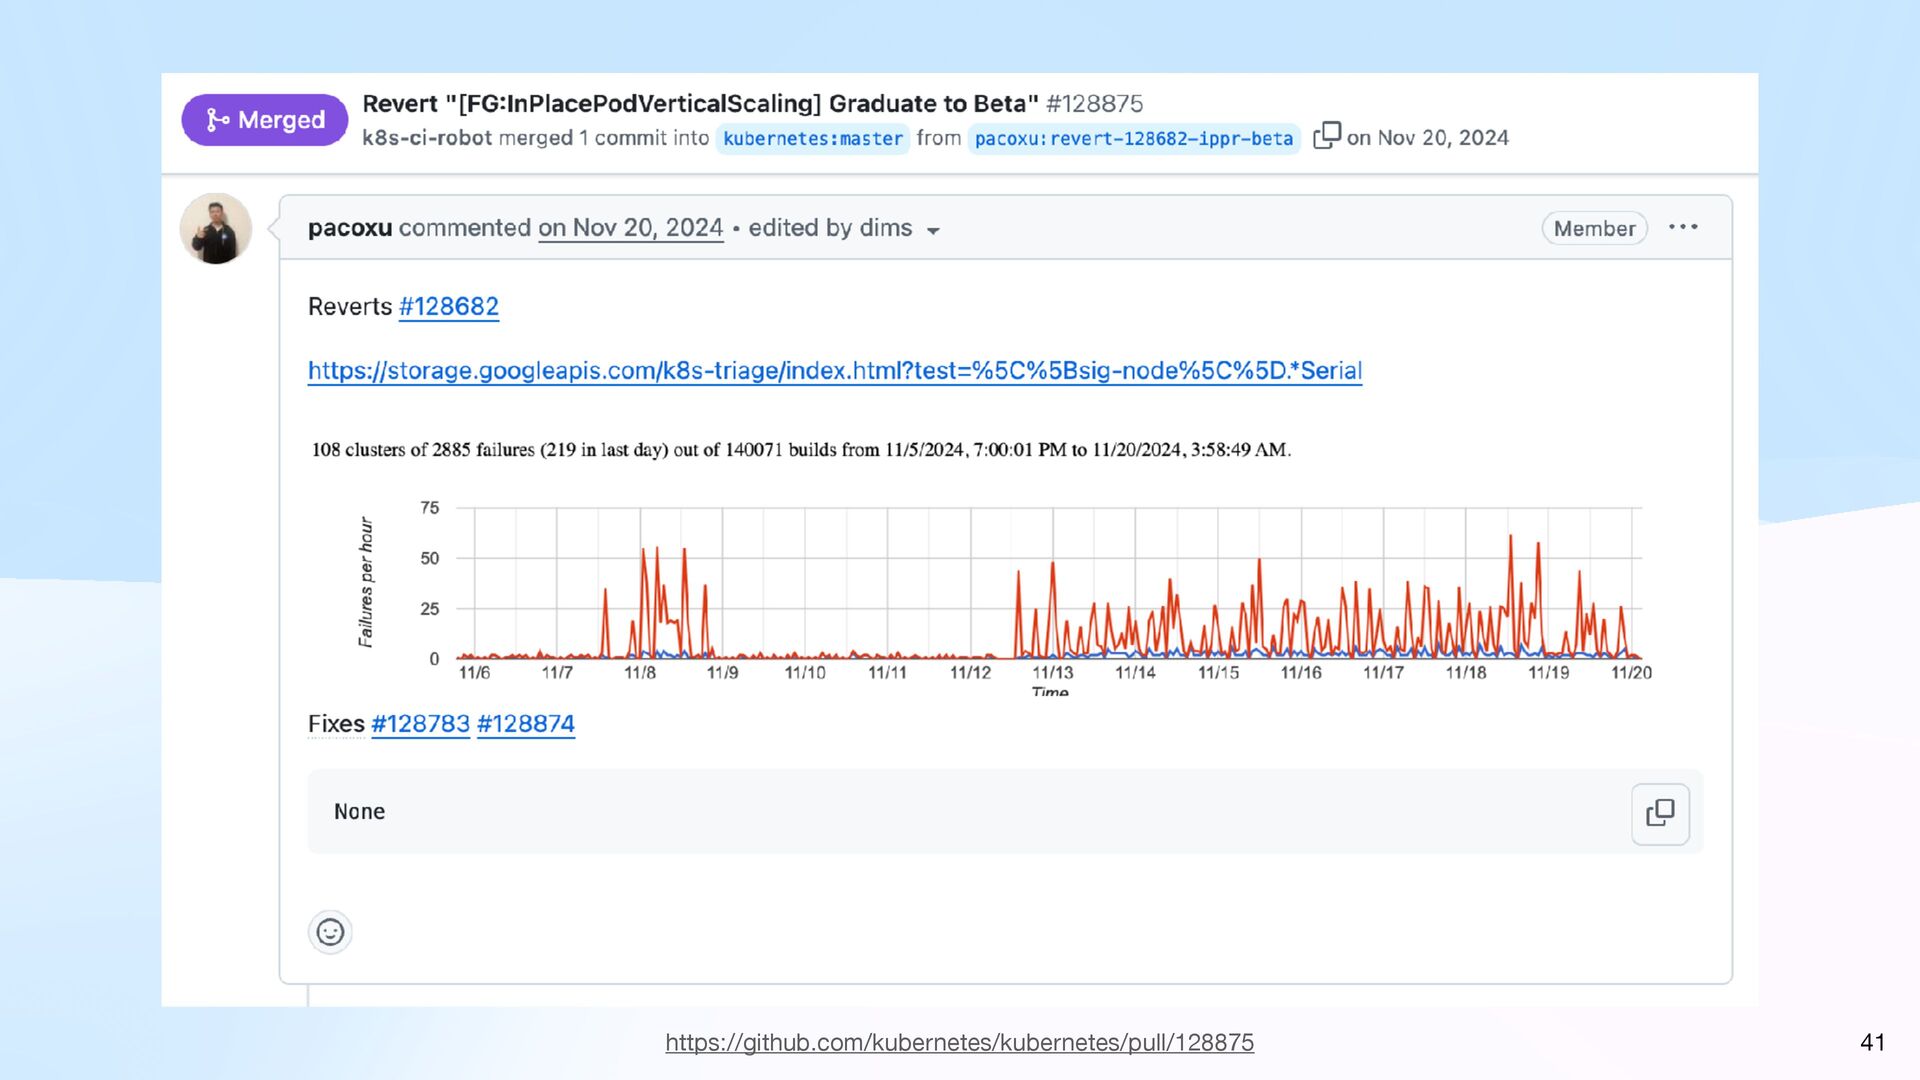Click the k8s-ci-robot username
Image resolution: width=1920 pixels, height=1080 pixels.
[x=427, y=138]
